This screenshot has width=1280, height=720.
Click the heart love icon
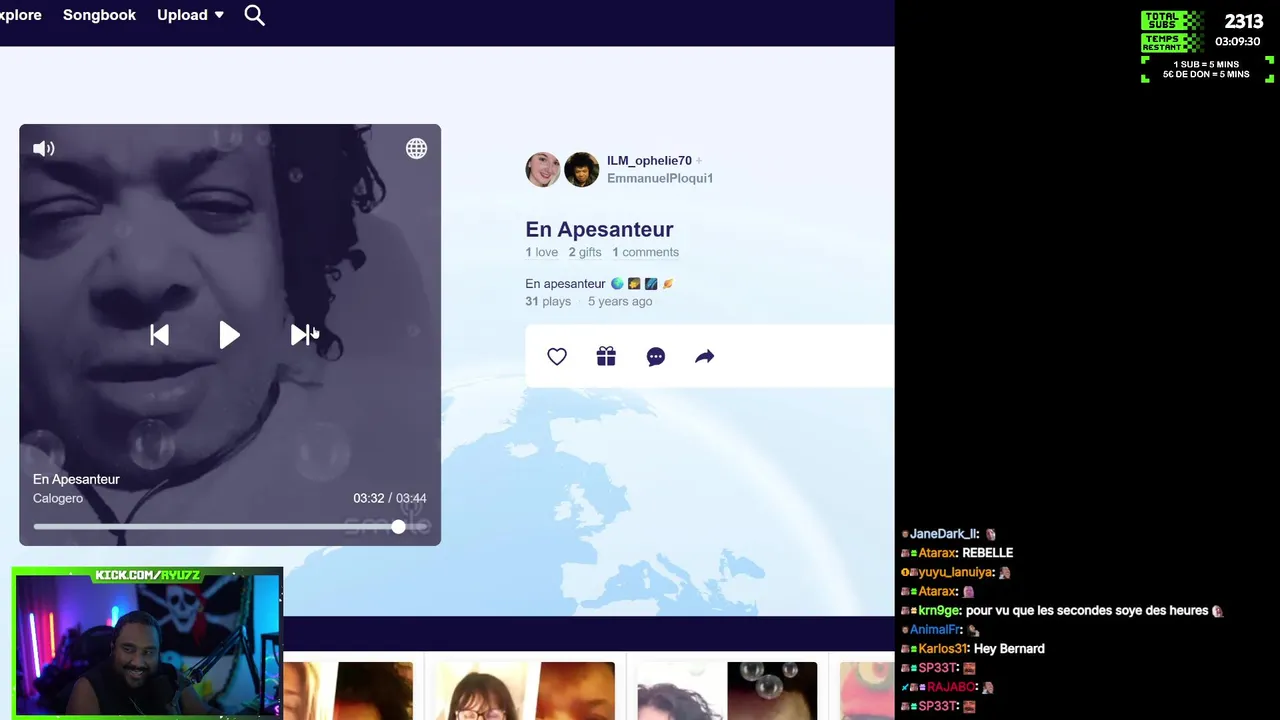[557, 357]
